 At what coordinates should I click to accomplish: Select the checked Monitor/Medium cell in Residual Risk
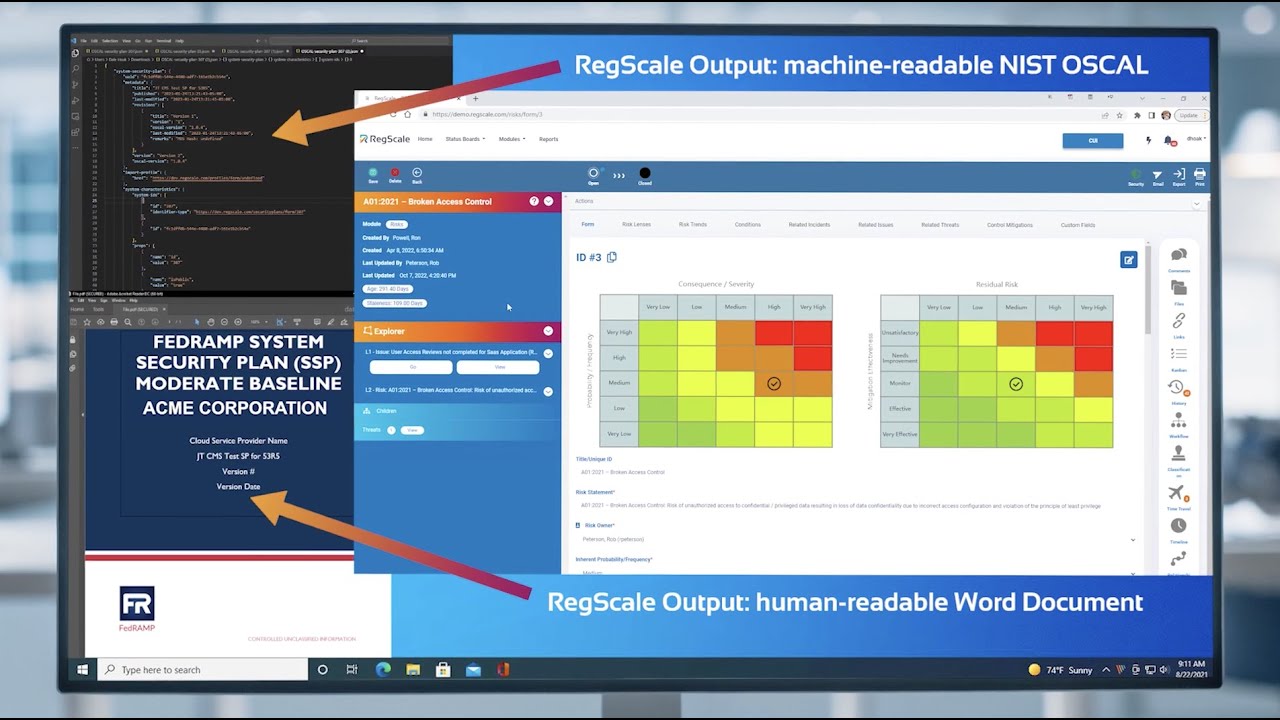pos(1016,384)
